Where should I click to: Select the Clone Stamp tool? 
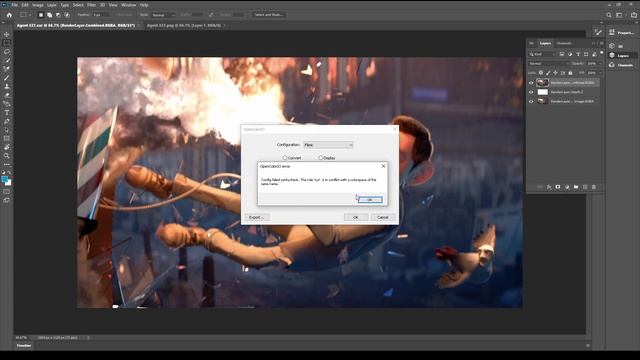[x=7, y=87]
